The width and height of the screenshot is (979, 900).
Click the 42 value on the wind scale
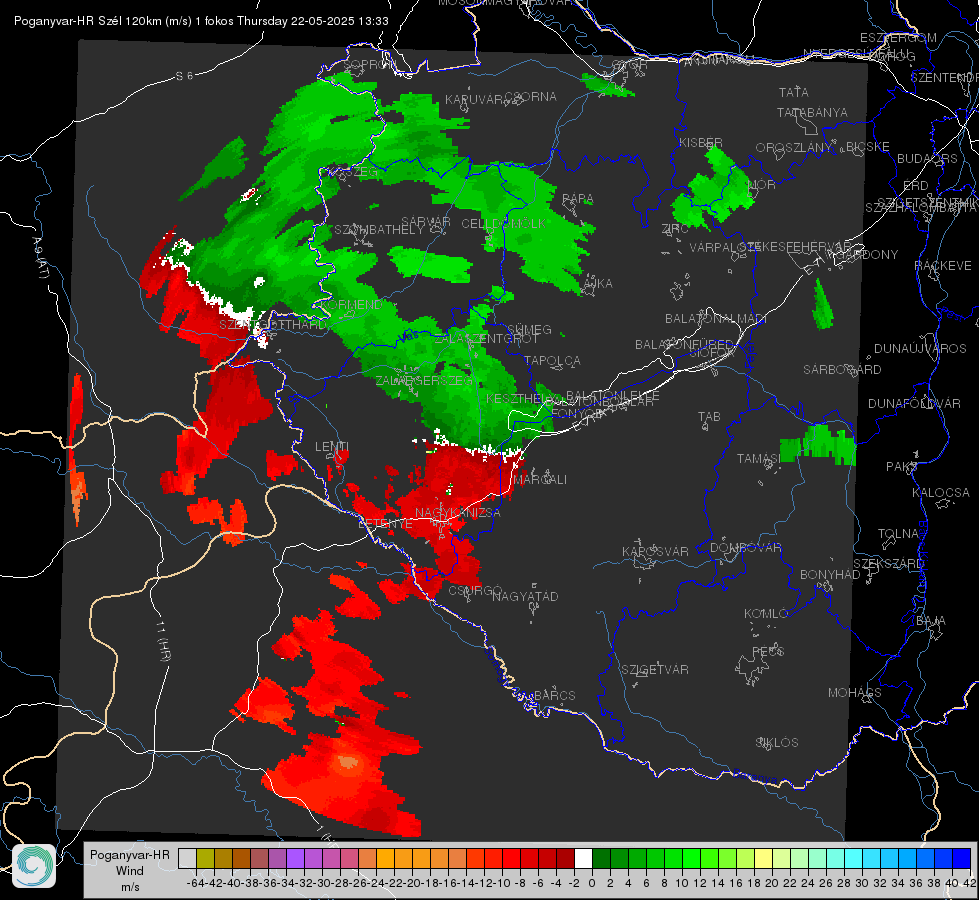(x=969, y=883)
